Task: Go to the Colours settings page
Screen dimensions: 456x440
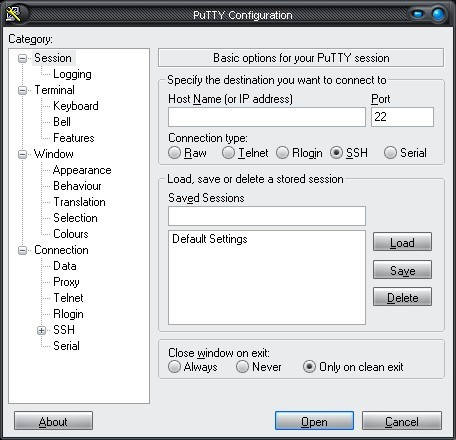Action: click(x=71, y=234)
